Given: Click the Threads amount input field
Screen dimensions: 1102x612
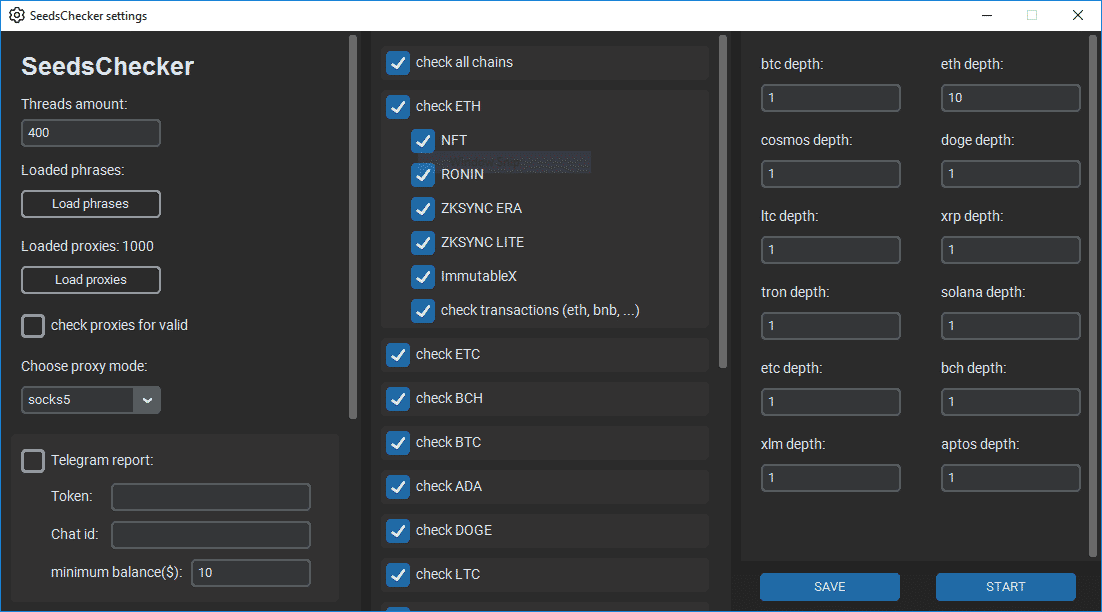Looking at the screenshot, I should pyautogui.click(x=90, y=133).
